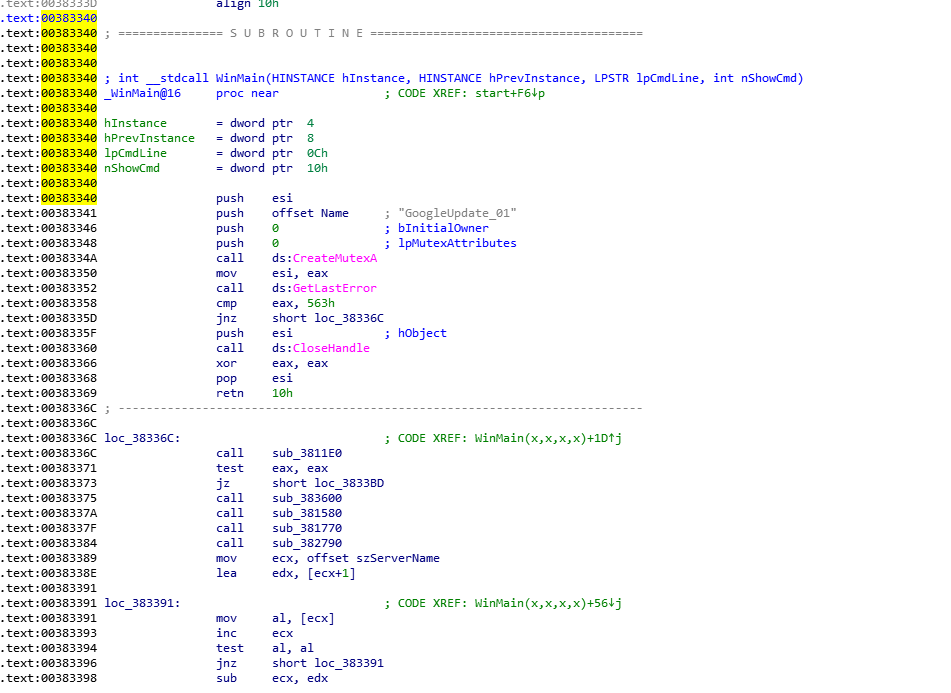Click the "GoogleUpdate_01" string comment
This screenshot has height=693, width=951.
point(457,213)
